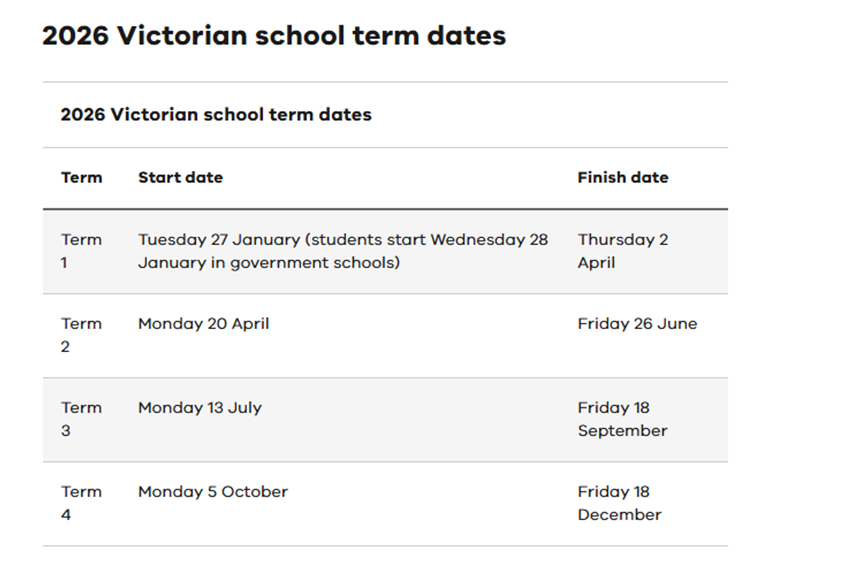The width and height of the screenshot is (845, 563).
Task: Click the 'Monday 13 July' start date
Action: (199, 408)
